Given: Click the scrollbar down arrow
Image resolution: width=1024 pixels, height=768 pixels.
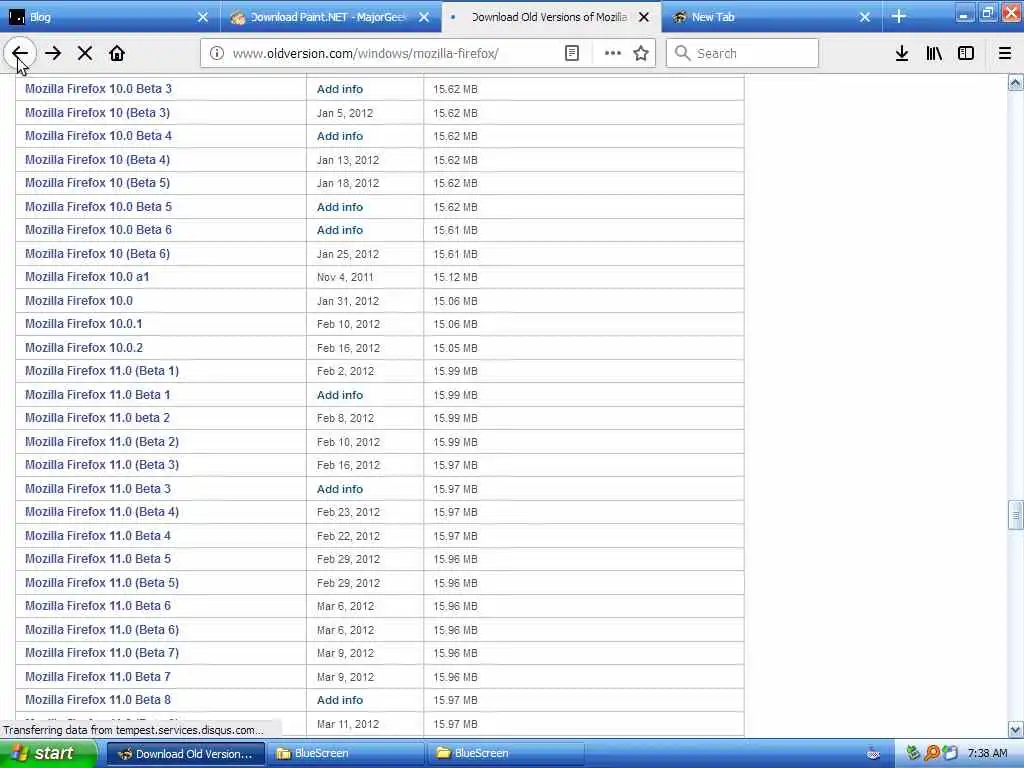Looking at the screenshot, I should 1016,729.
